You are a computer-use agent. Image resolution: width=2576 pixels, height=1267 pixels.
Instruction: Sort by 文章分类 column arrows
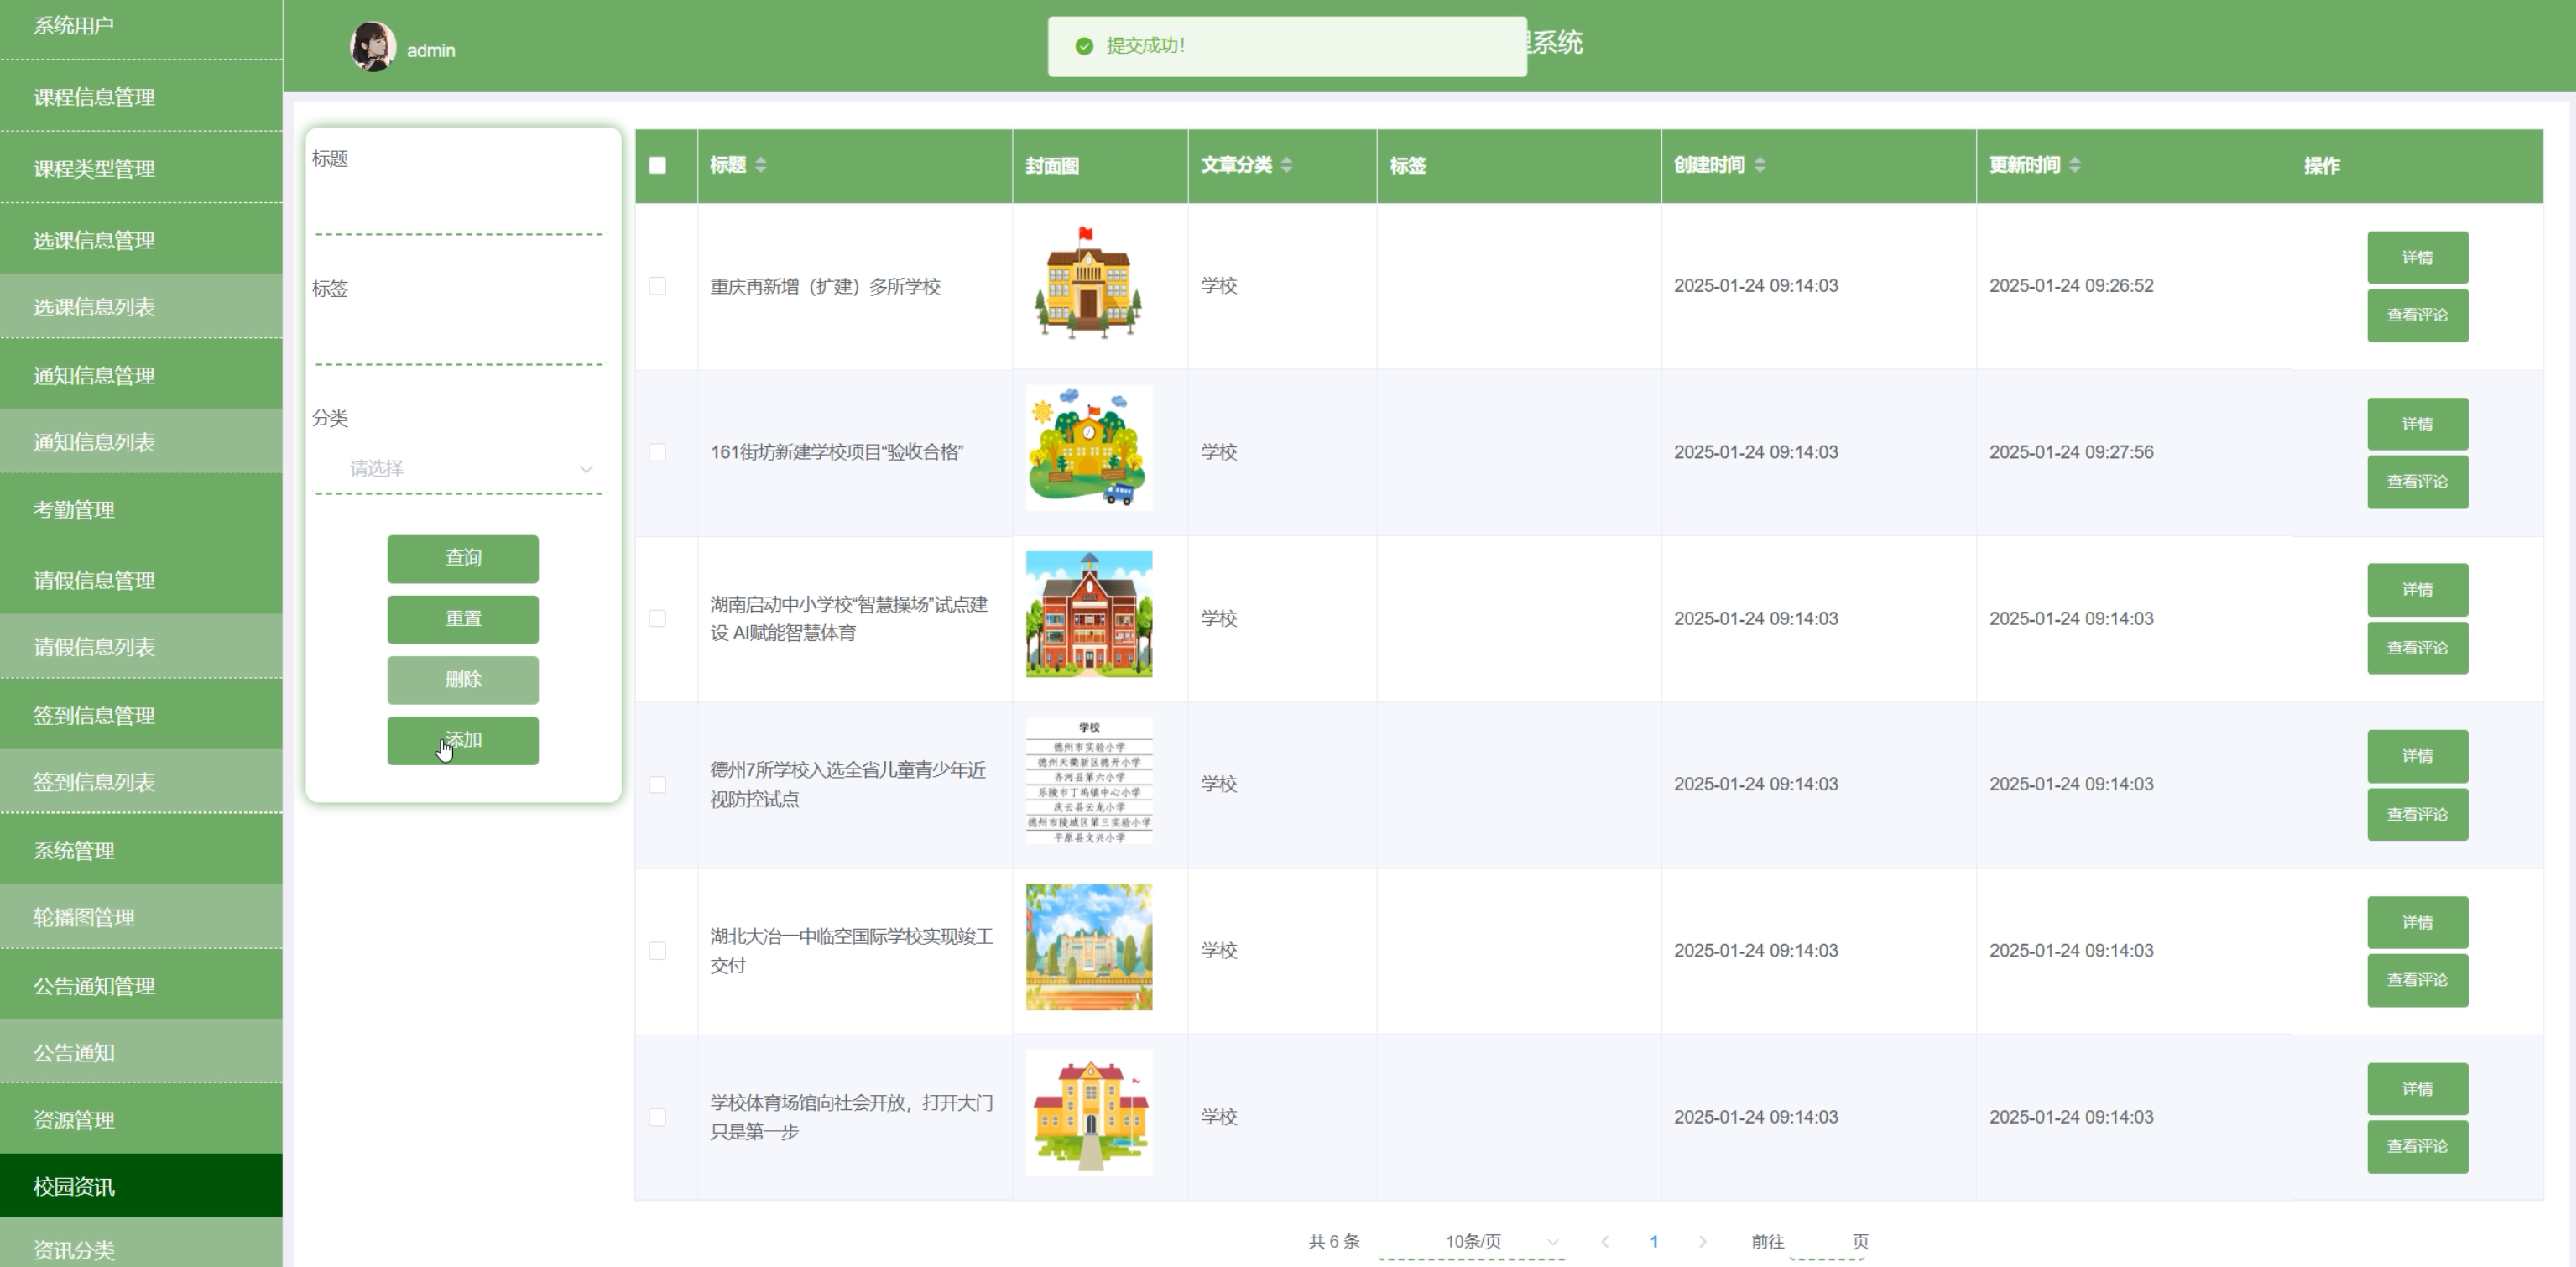(x=1287, y=165)
